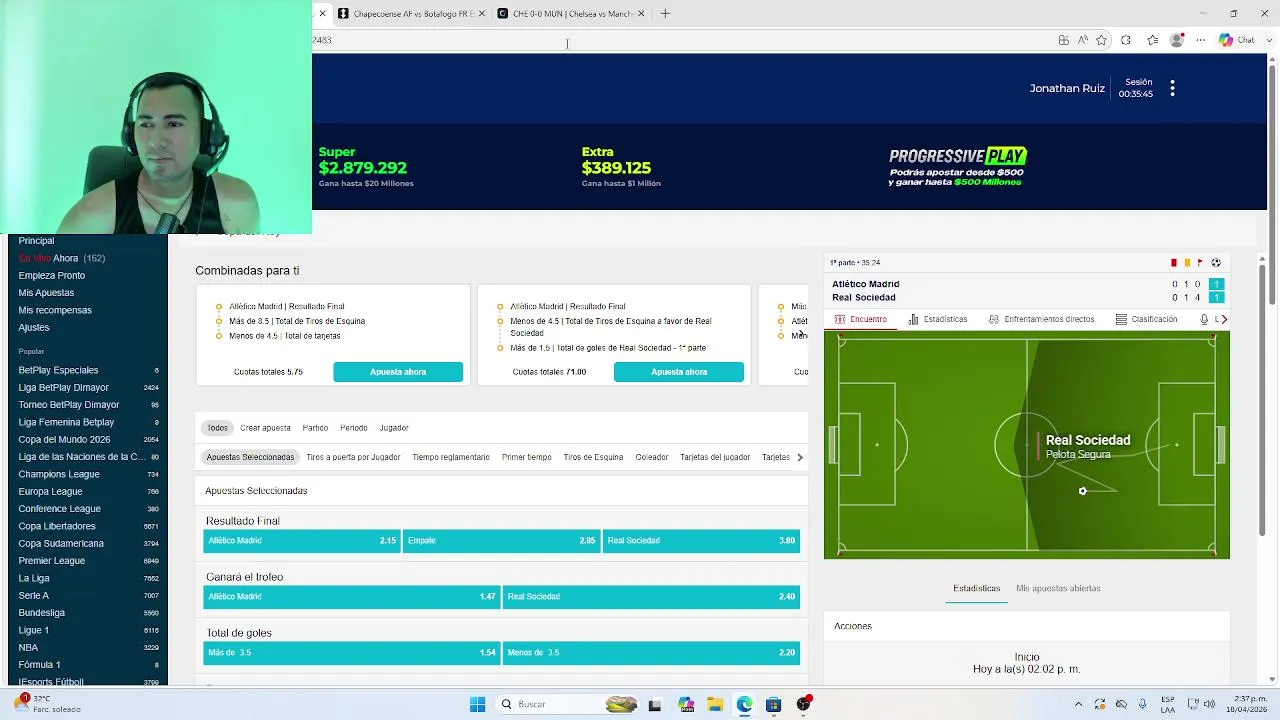Image resolution: width=1280 pixels, height=720 pixels.
Task: Select the Tiros de Esquina category
Action: [x=593, y=457]
